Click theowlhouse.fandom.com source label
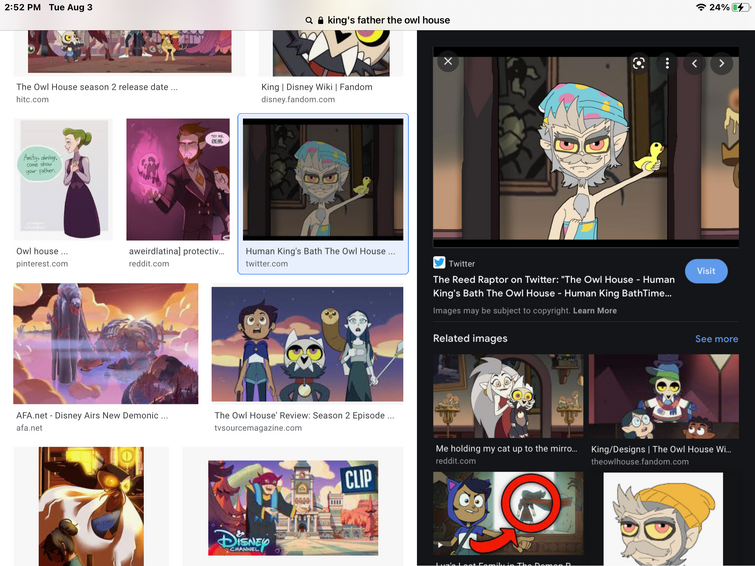The width and height of the screenshot is (755, 566). point(640,462)
